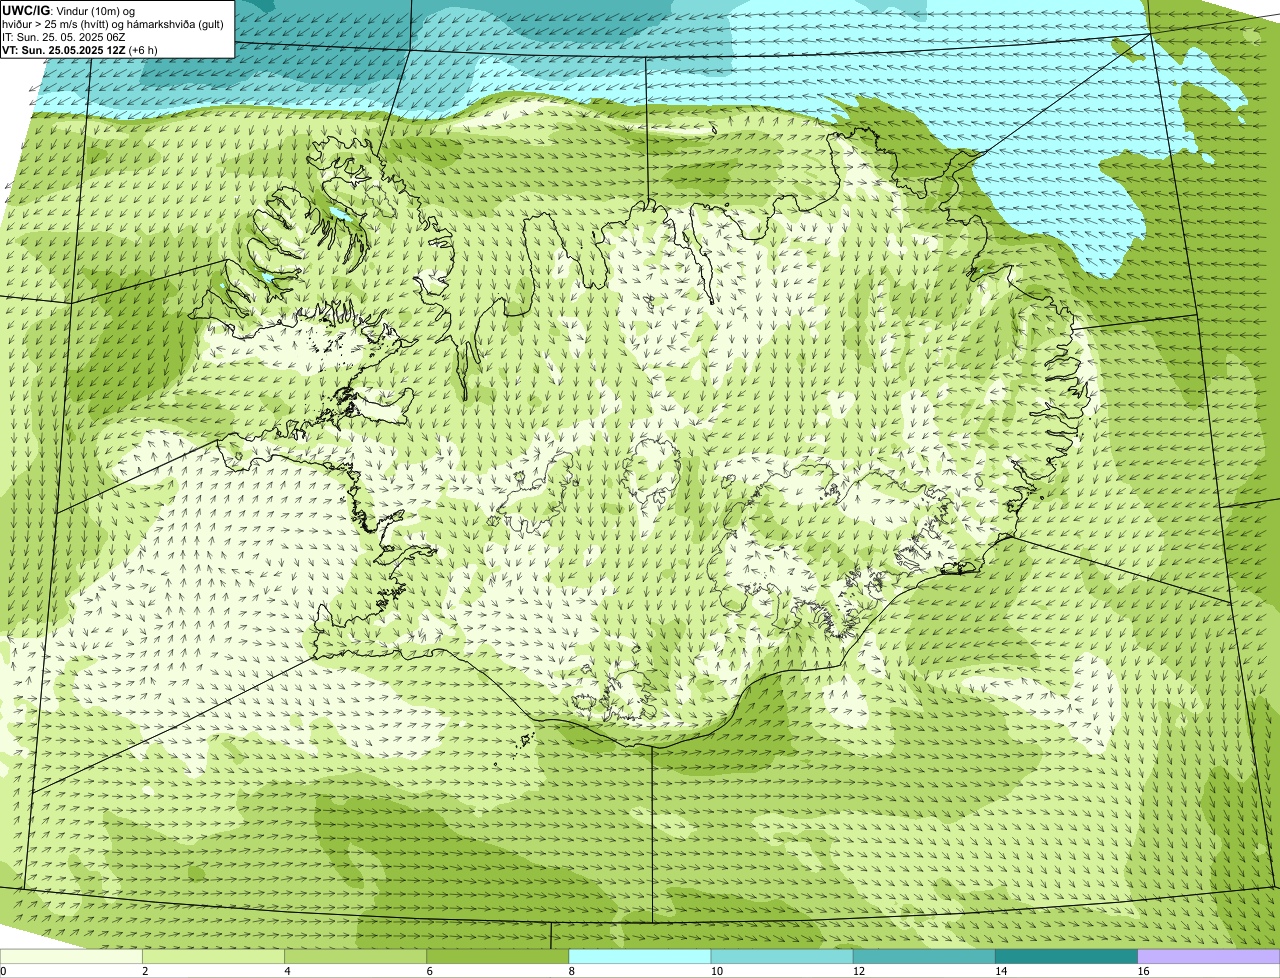1280x978 pixels.
Task: Click the purple legend swatch above 16
Action: coord(1209,956)
